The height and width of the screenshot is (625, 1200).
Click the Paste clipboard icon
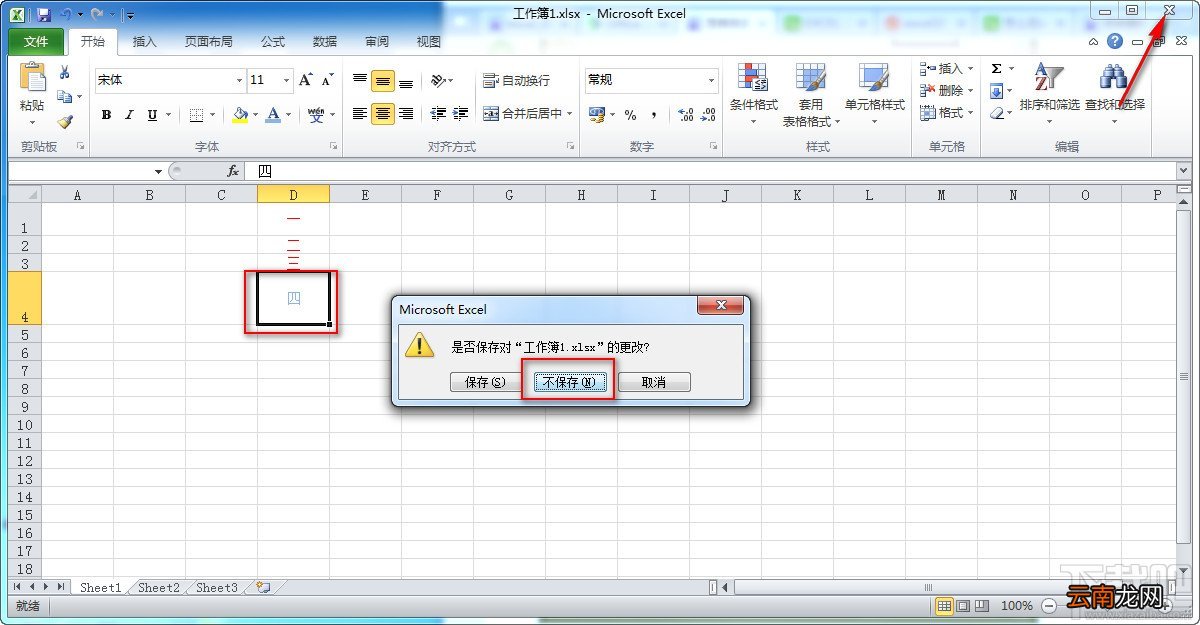[33, 78]
